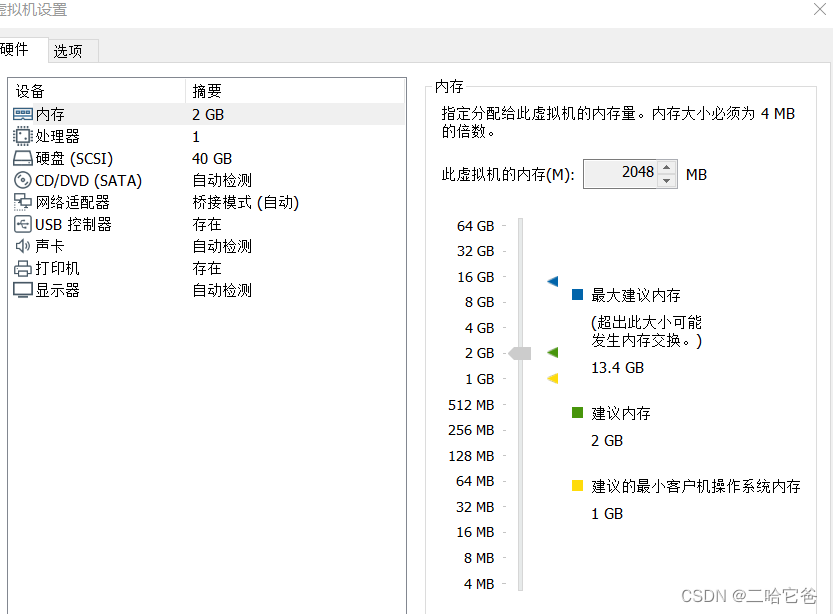Click the 64 MB mark on memory scale
Screen dimensions: 833x614
(475, 481)
